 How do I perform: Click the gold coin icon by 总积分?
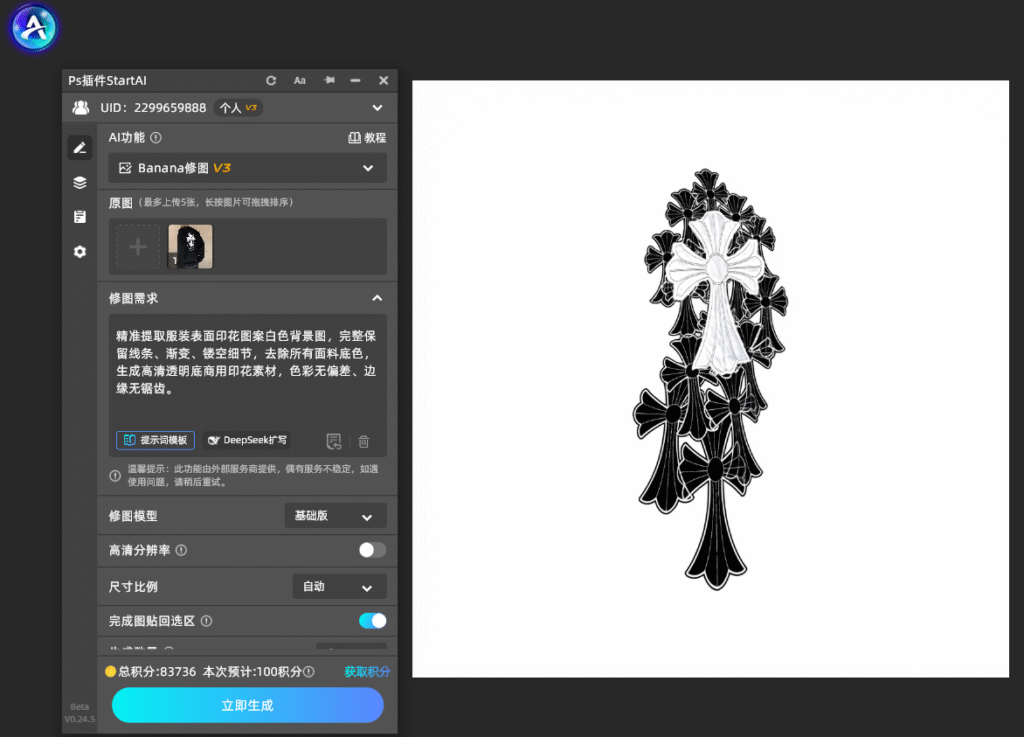[110, 671]
